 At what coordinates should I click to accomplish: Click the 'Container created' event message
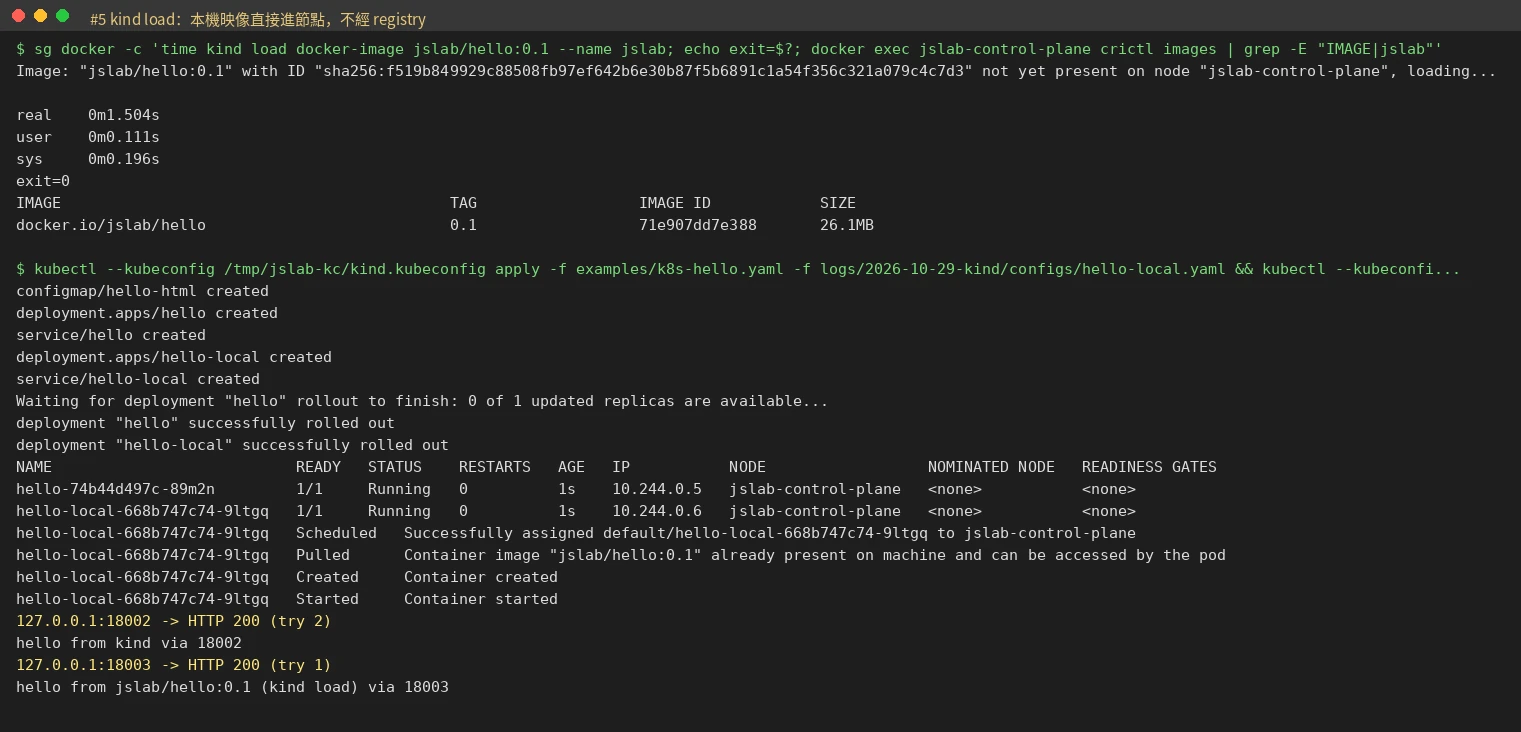coord(481,577)
